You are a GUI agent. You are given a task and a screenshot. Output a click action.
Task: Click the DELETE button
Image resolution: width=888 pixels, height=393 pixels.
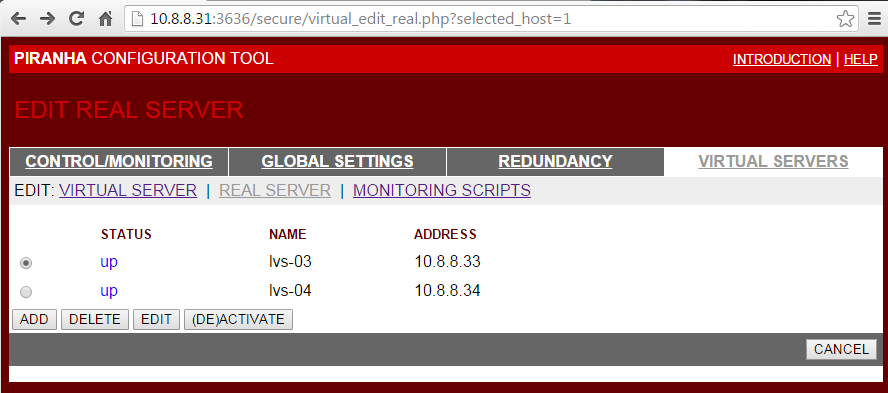point(95,319)
